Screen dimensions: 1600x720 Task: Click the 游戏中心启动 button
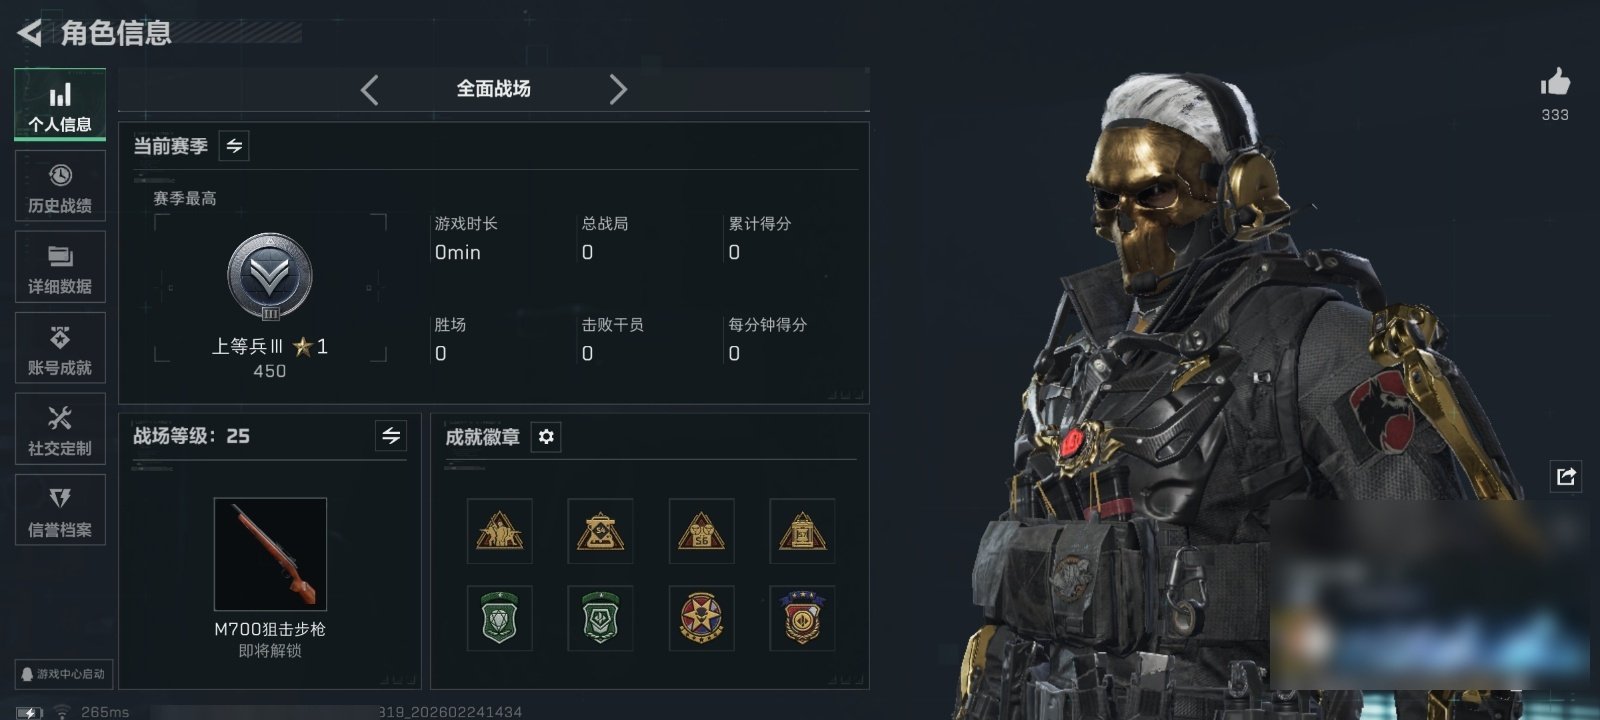click(x=63, y=674)
